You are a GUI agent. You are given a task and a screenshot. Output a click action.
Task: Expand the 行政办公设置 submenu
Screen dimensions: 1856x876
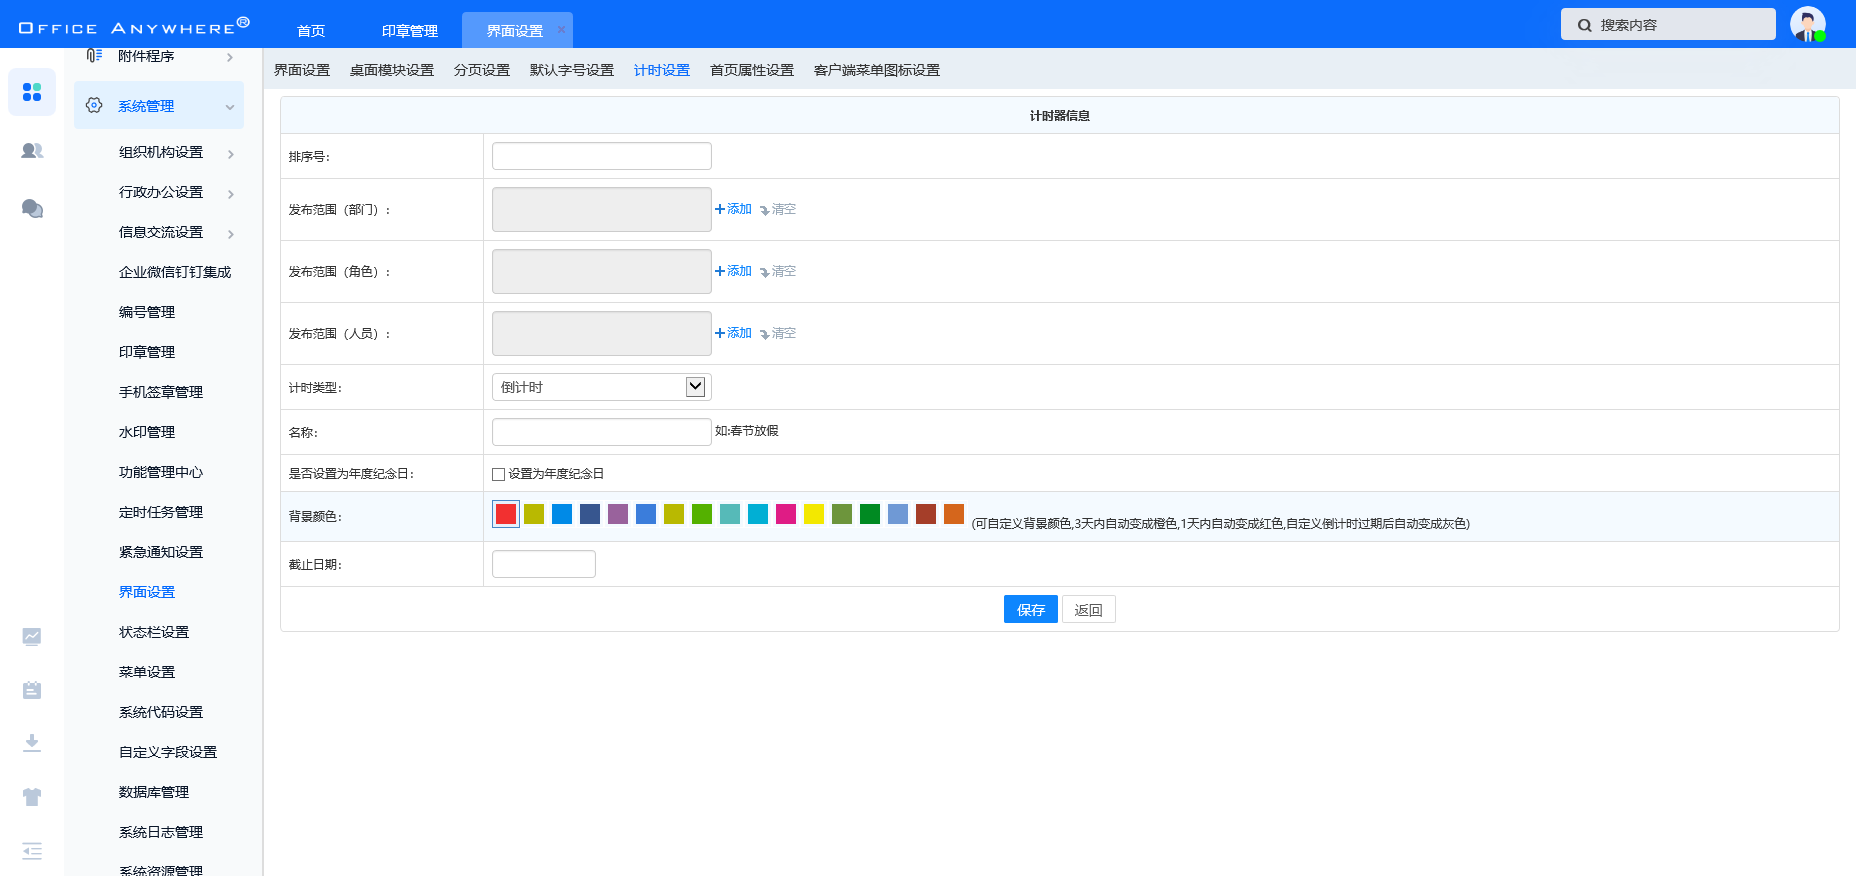[230, 193]
